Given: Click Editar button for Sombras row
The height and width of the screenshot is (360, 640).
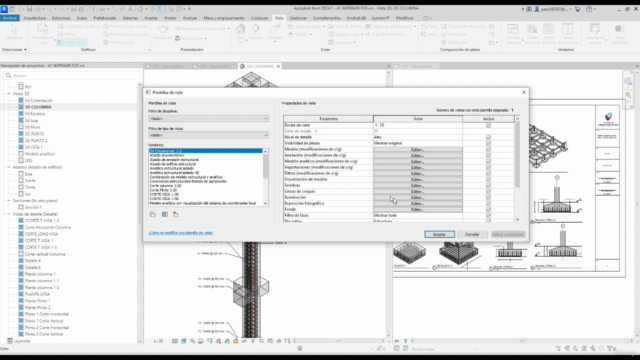Looking at the screenshot, I should pyautogui.click(x=418, y=185).
